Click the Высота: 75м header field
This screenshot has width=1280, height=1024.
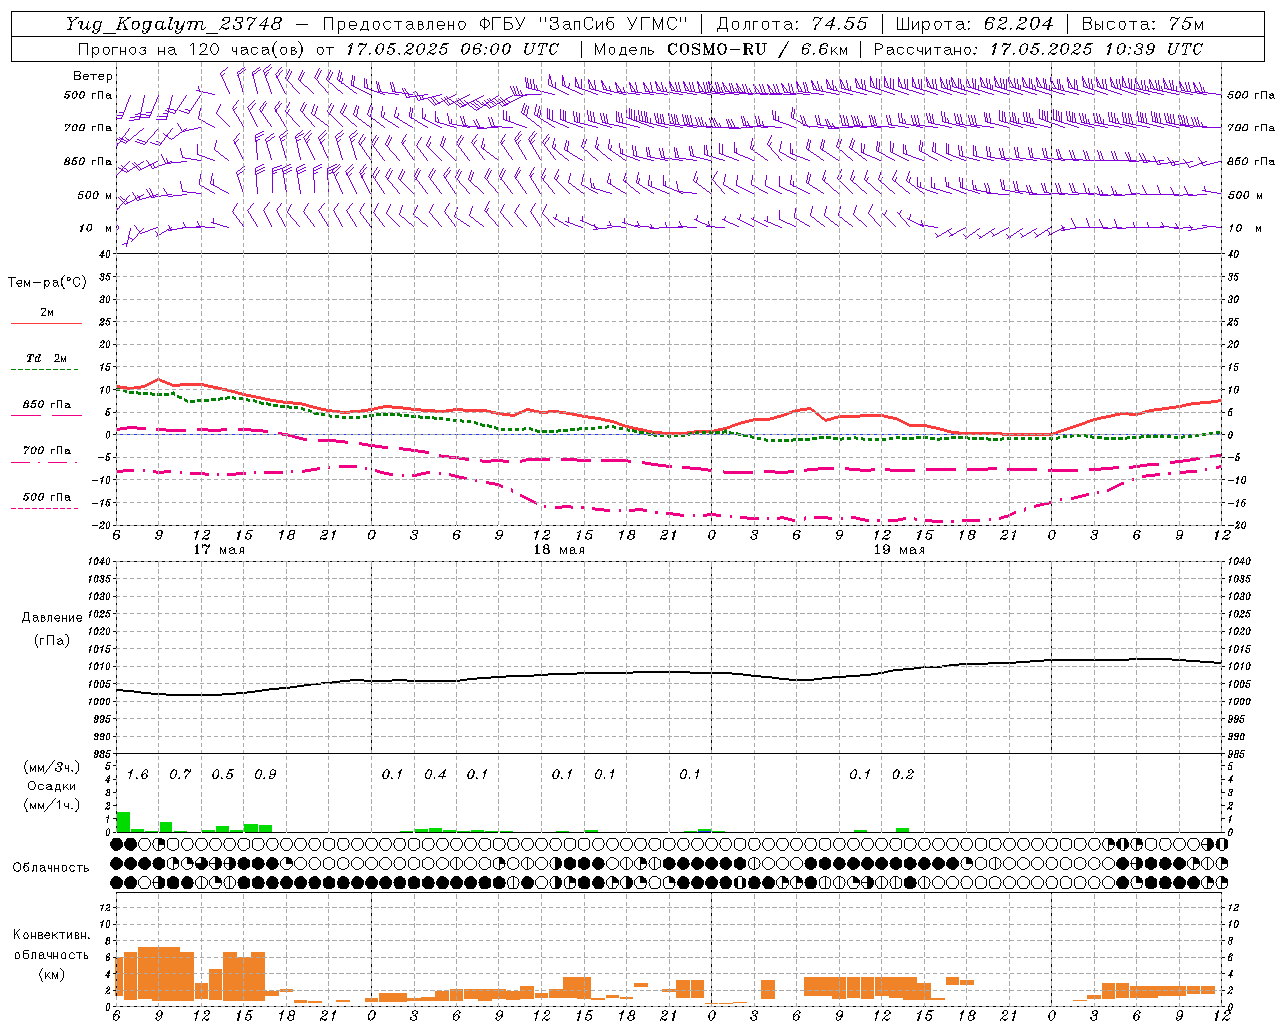coord(1142,24)
